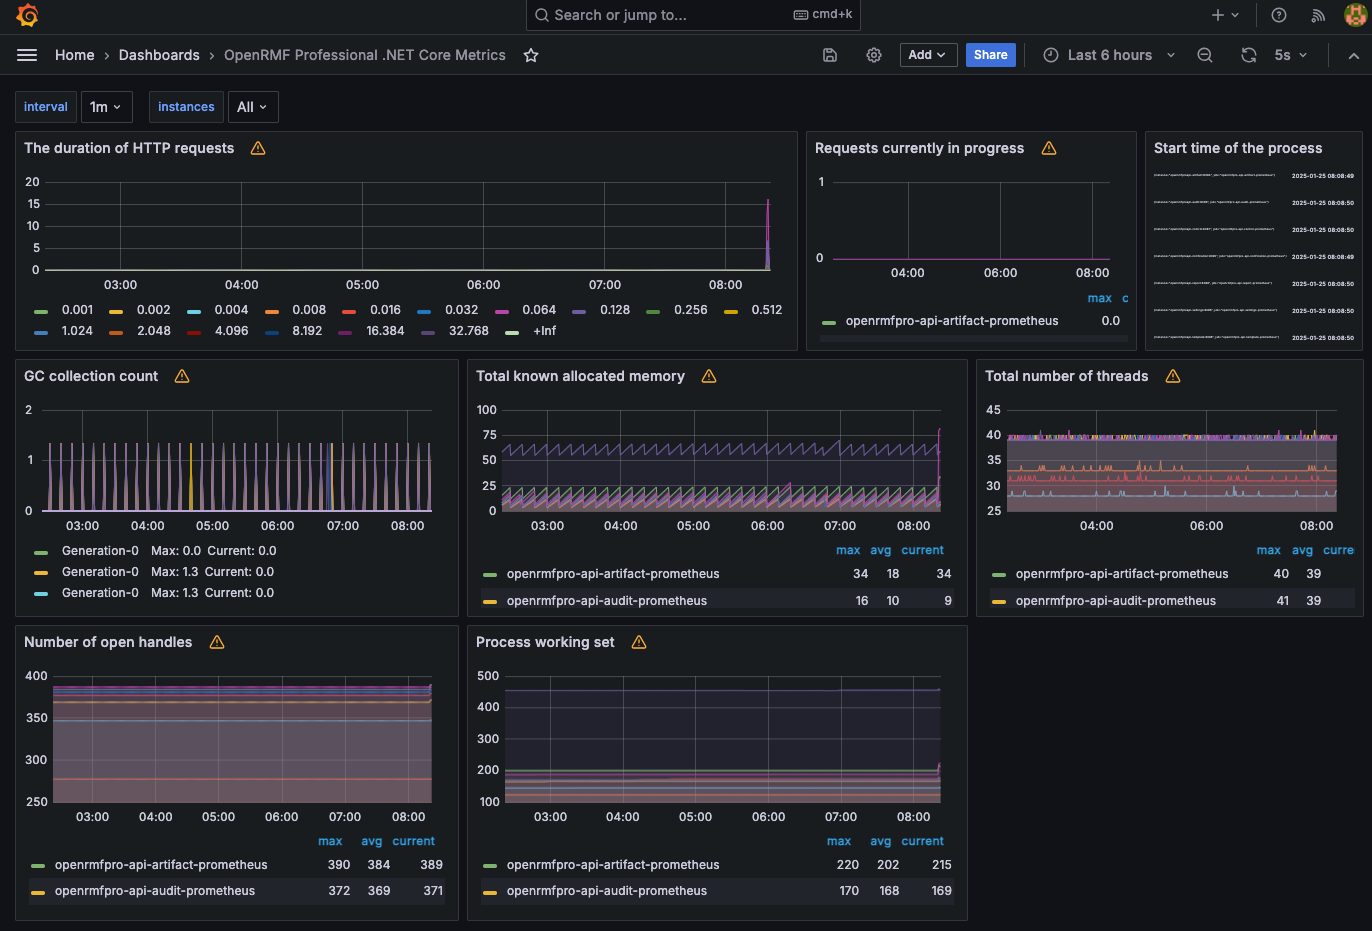The width and height of the screenshot is (1372, 931).
Task: Open the help question mark menu
Action: click(1279, 15)
